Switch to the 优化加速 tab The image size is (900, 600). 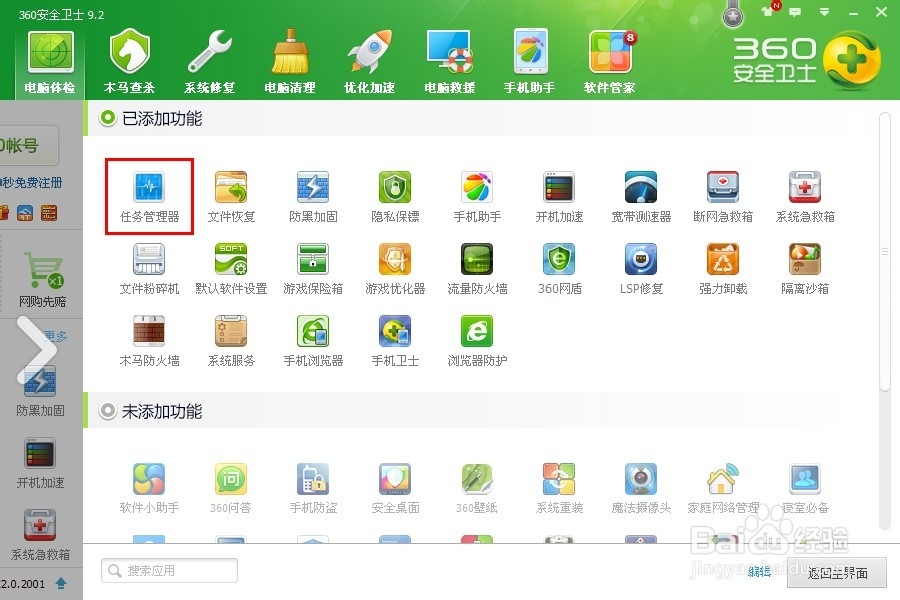click(x=370, y=63)
